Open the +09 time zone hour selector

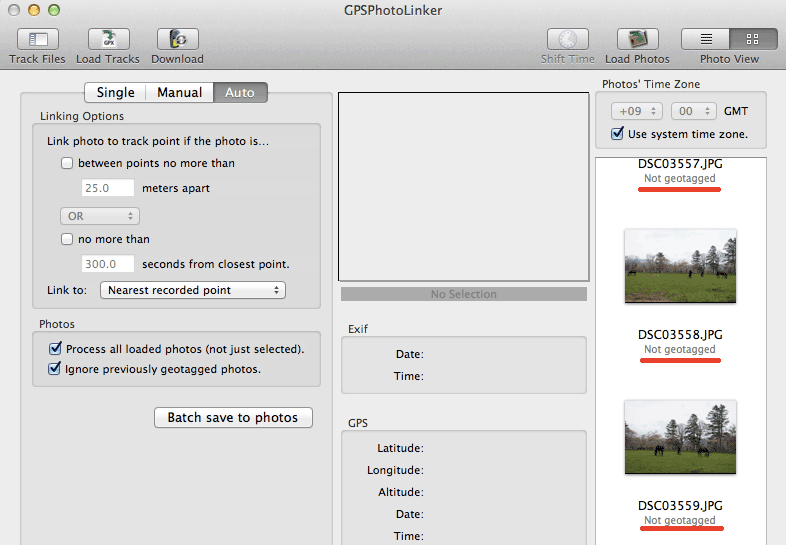(637, 111)
